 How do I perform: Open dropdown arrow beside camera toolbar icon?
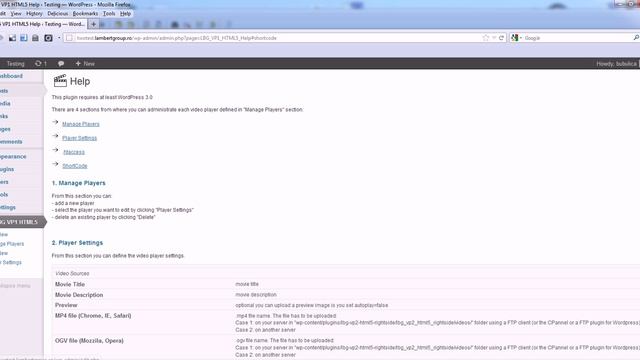(59, 38)
